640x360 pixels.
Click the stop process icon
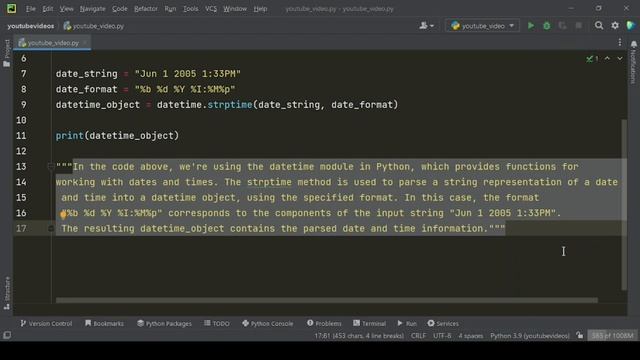tap(578, 26)
